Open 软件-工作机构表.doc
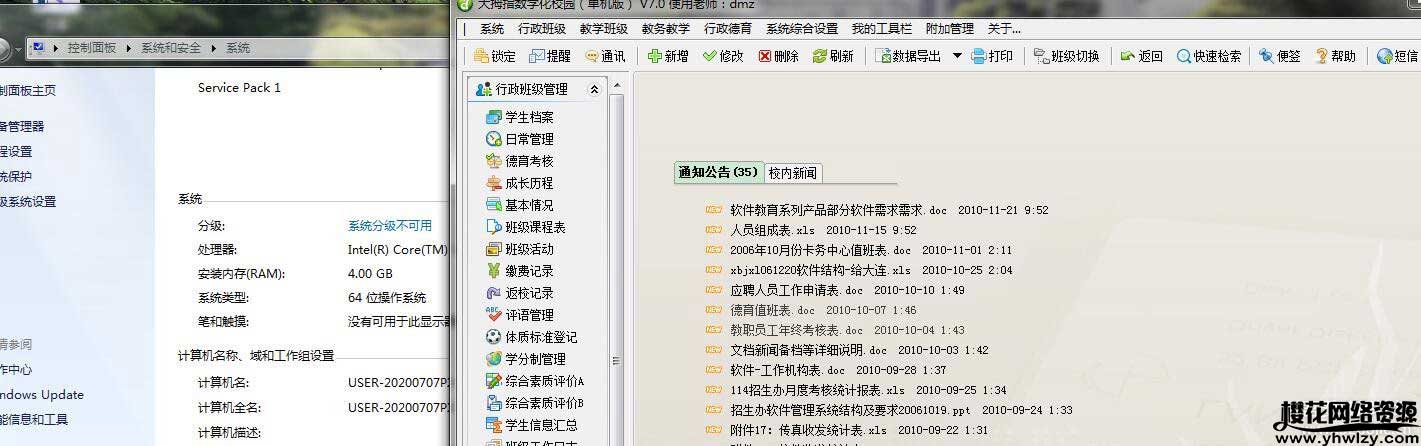1421x446 pixels. [x=787, y=370]
